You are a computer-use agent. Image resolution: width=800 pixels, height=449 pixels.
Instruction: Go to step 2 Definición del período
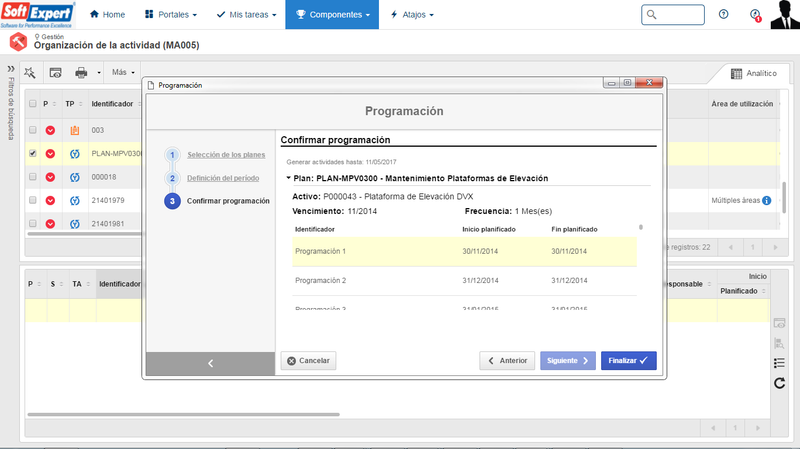[x=223, y=178]
